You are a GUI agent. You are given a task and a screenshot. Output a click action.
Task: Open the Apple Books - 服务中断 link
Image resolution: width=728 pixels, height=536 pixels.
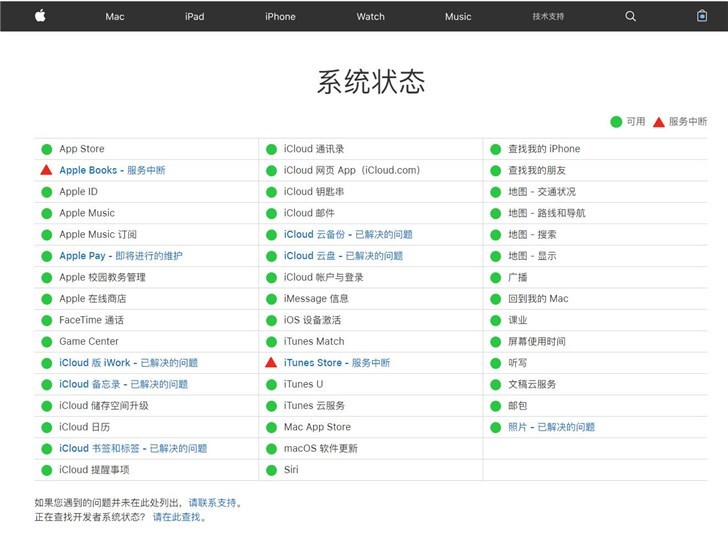coord(112,170)
